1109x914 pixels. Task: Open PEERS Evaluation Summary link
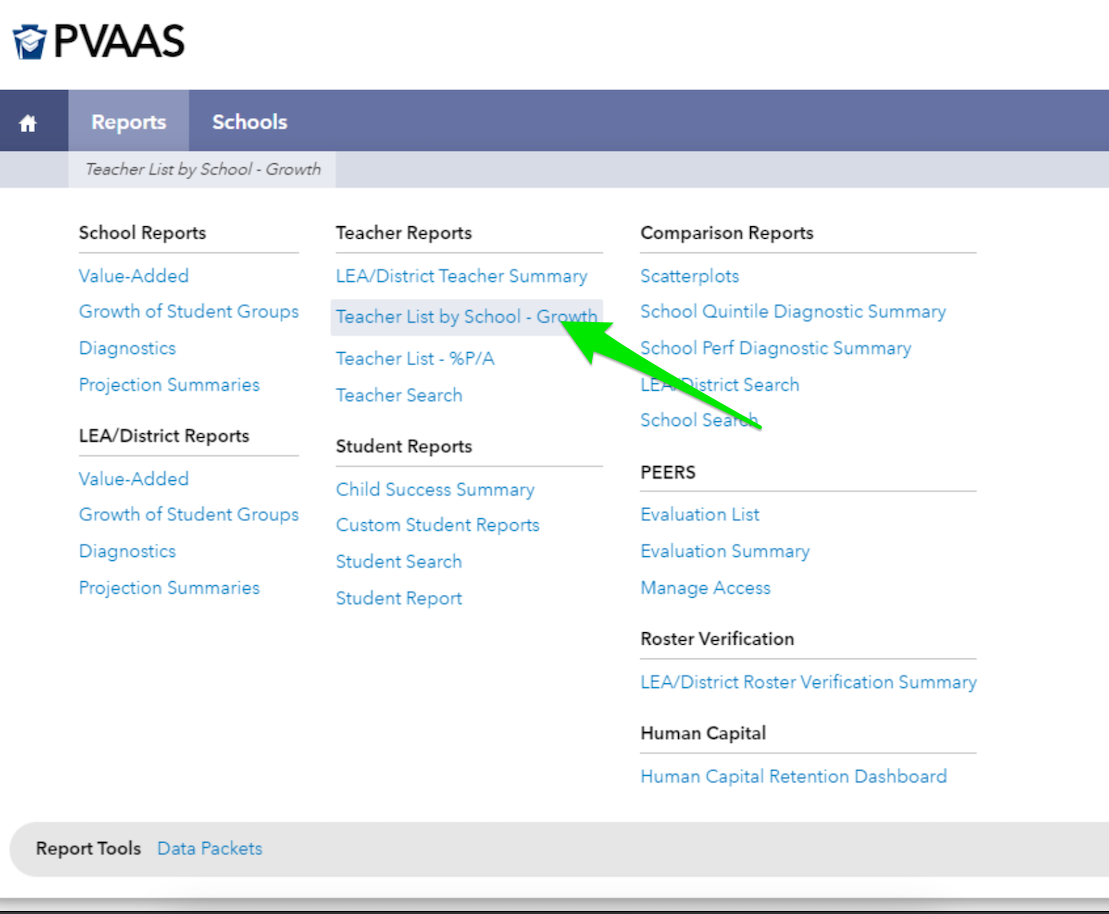pyautogui.click(x=725, y=551)
